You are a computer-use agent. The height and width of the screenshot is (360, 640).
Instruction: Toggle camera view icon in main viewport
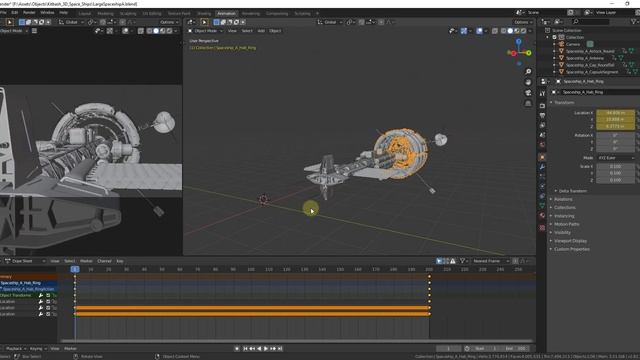[528, 93]
